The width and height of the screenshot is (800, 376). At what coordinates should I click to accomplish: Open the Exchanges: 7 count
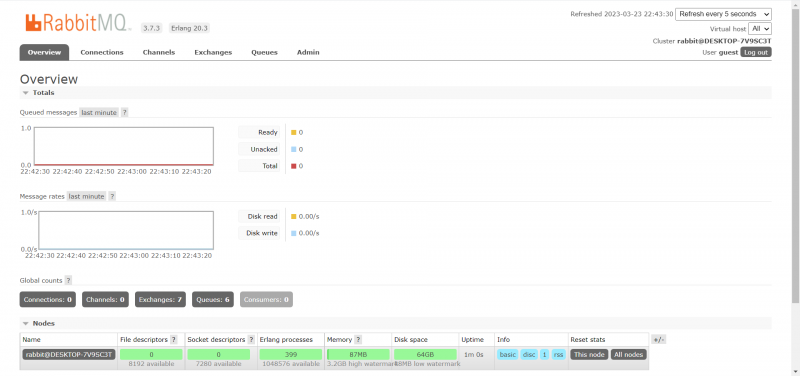(160, 299)
